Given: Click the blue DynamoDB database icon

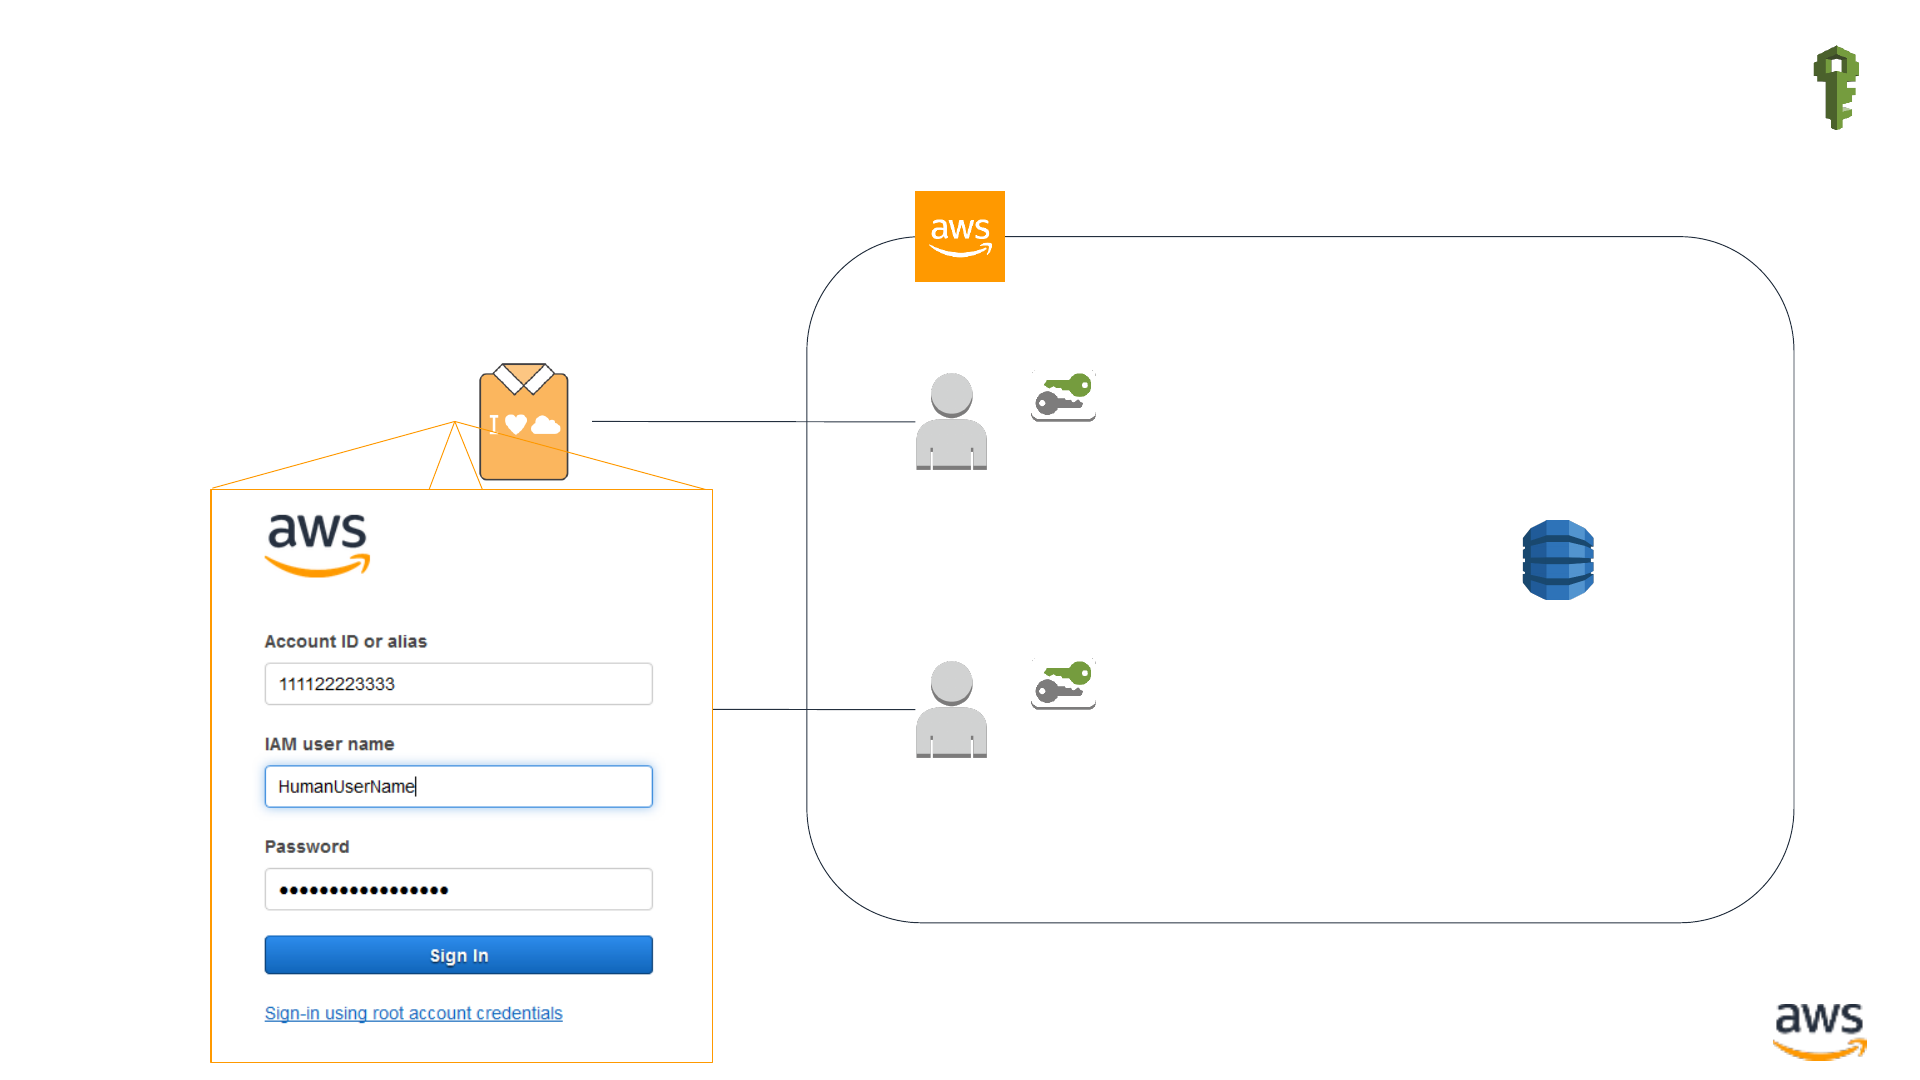Looking at the screenshot, I should pyautogui.click(x=1558, y=560).
